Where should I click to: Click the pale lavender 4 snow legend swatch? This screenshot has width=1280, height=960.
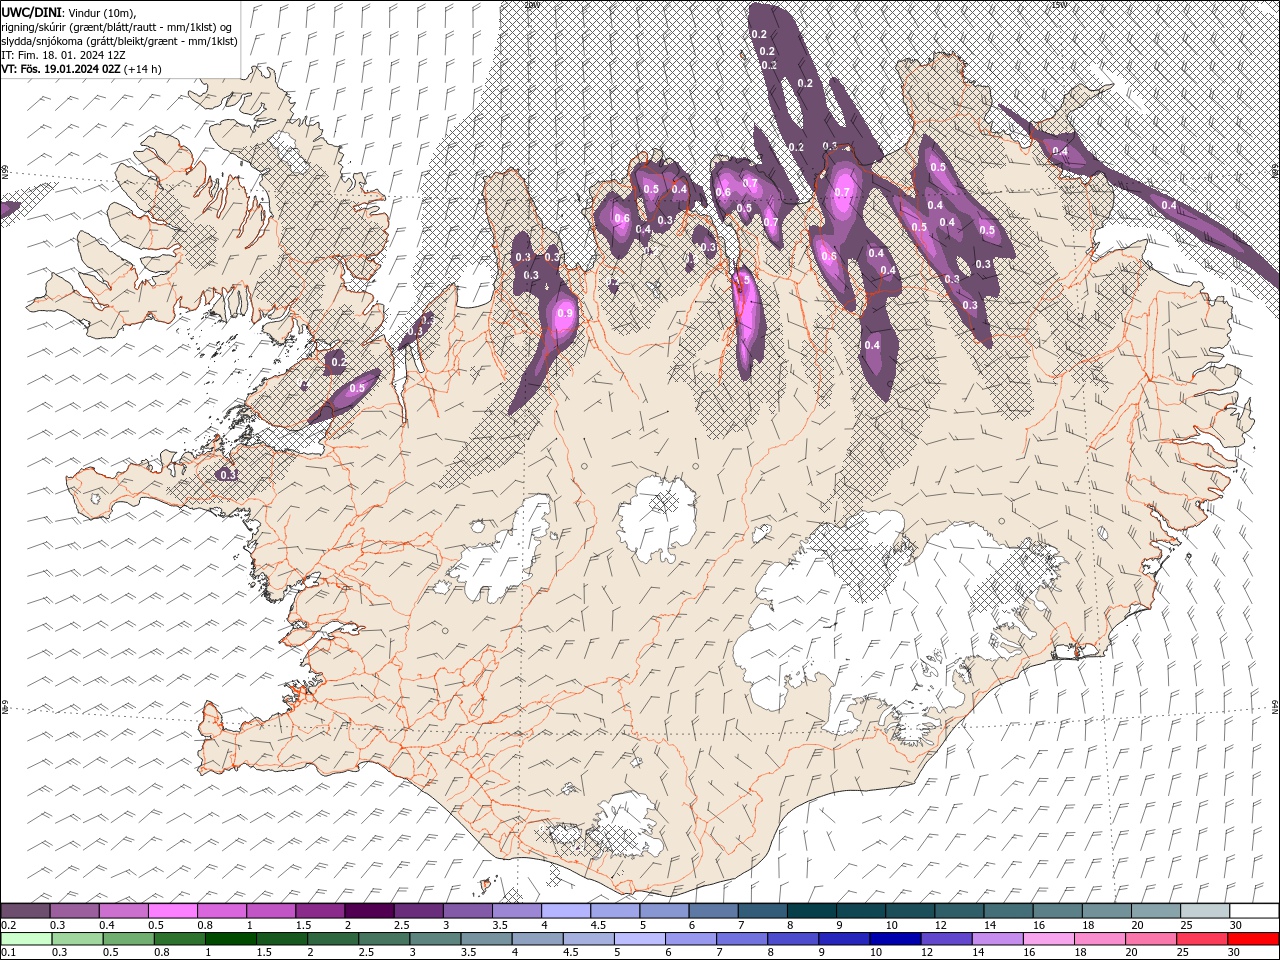click(x=566, y=911)
